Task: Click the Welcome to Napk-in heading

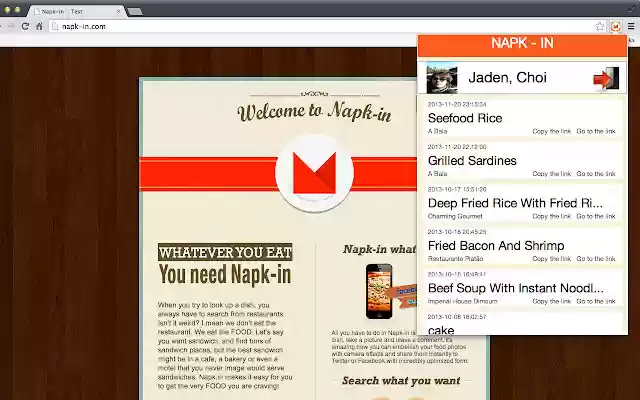Action: pos(314,111)
